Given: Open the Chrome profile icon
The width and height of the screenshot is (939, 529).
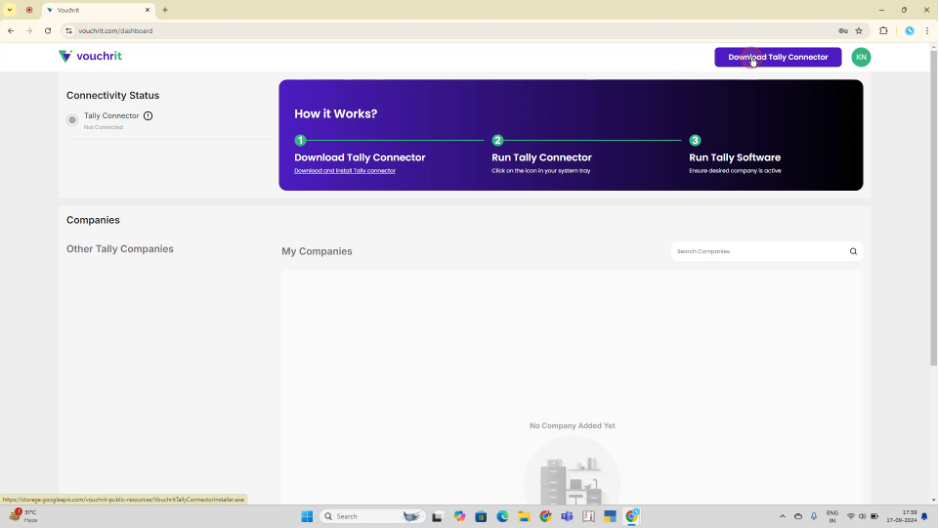Looking at the screenshot, I should [x=909, y=31].
